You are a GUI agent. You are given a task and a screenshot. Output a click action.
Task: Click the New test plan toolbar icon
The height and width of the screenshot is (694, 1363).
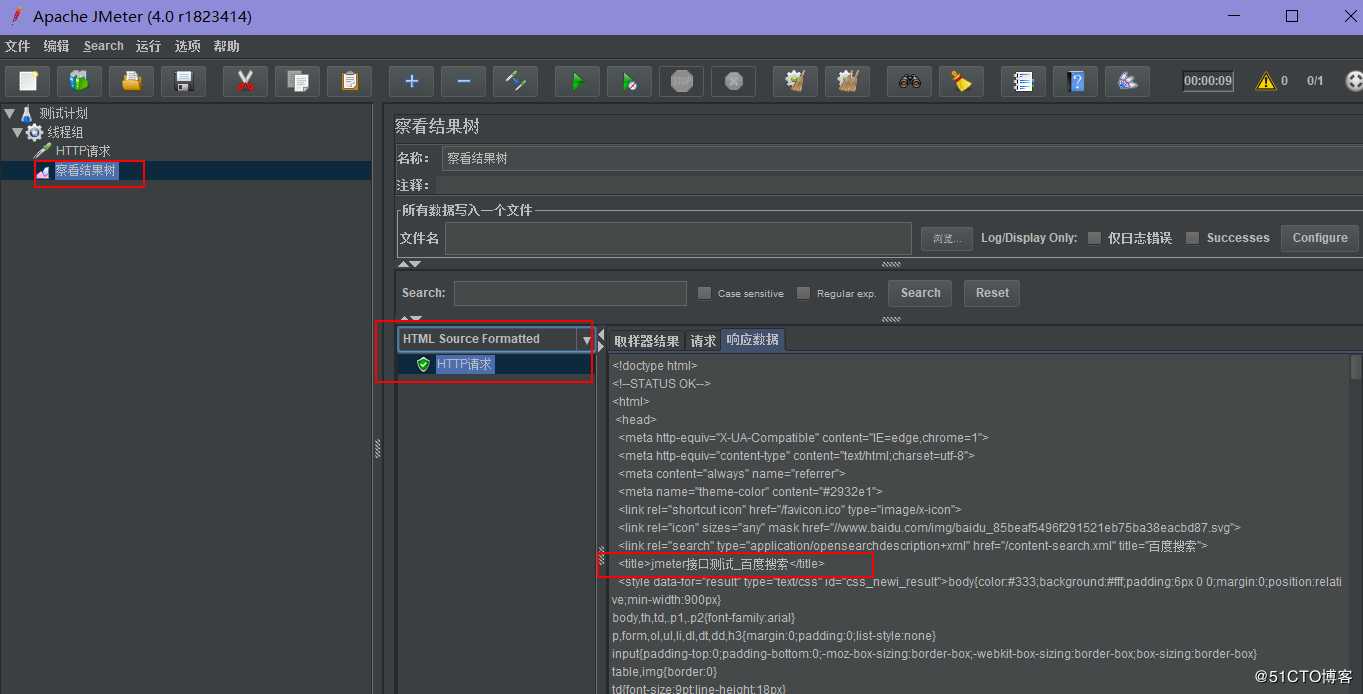[x=28, y=81]
